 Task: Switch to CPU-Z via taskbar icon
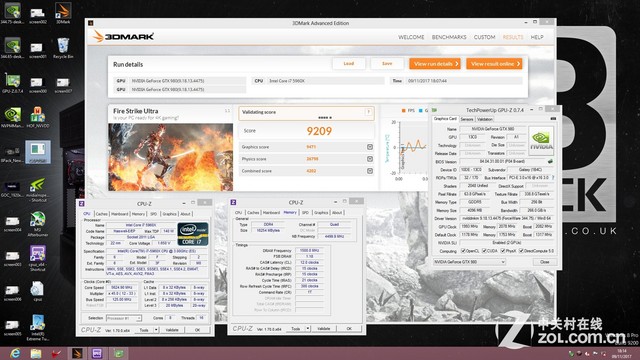(x=97, y=353)
